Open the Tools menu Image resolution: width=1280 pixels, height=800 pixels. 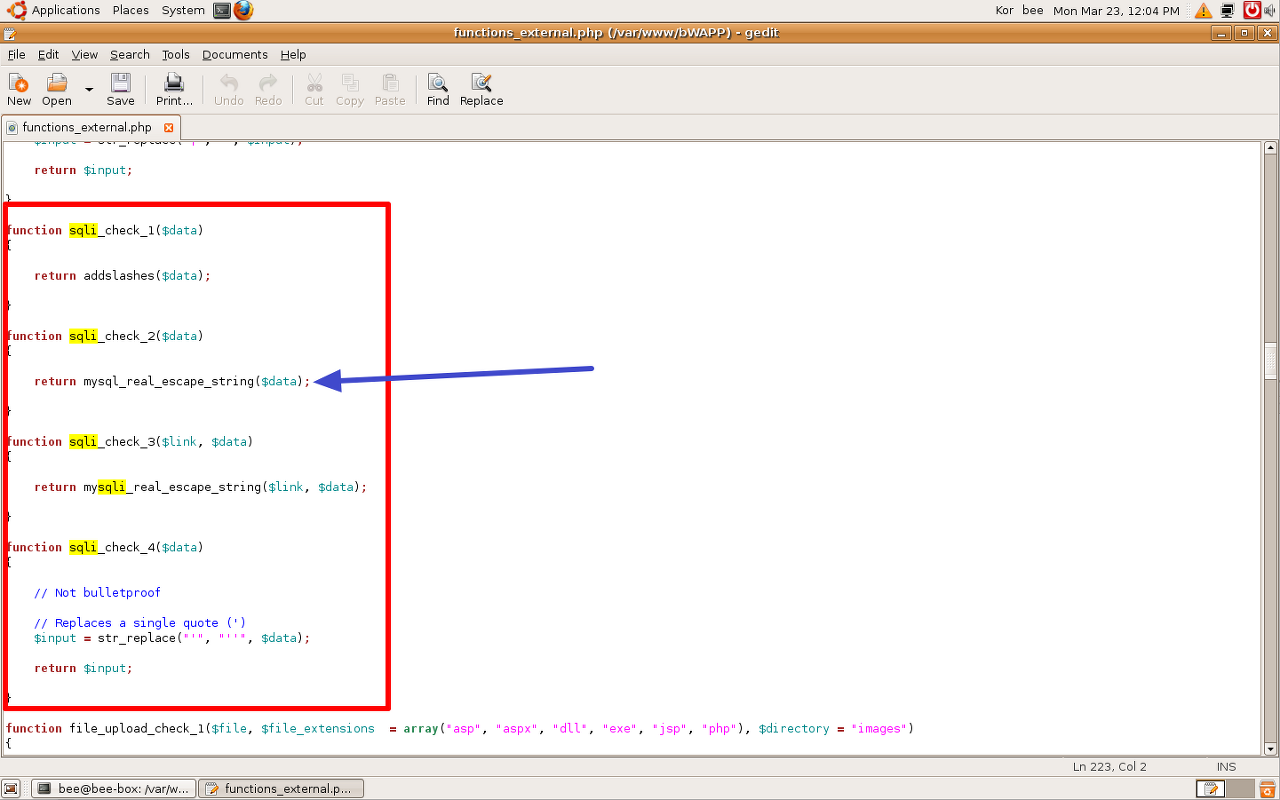tap(176, 55)
